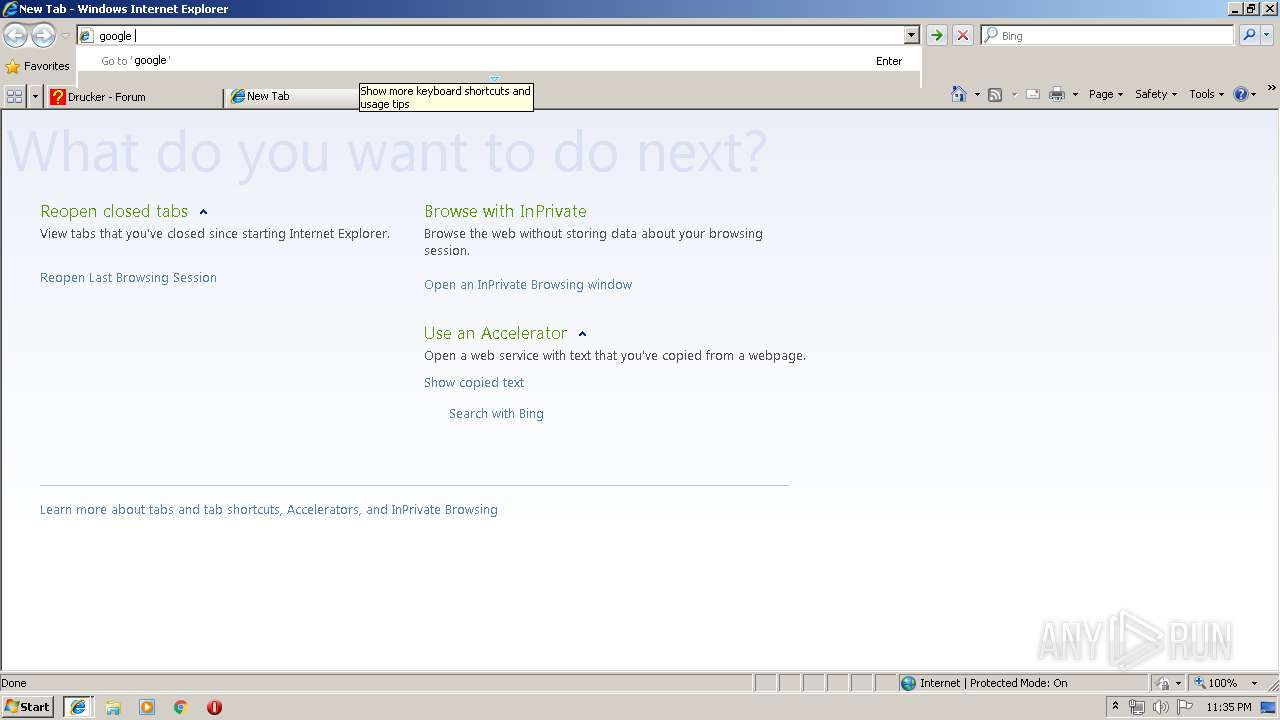Expand the address bar autocomplete dropdown
This screenshot has width=1280, height=720.
[911, 36]
